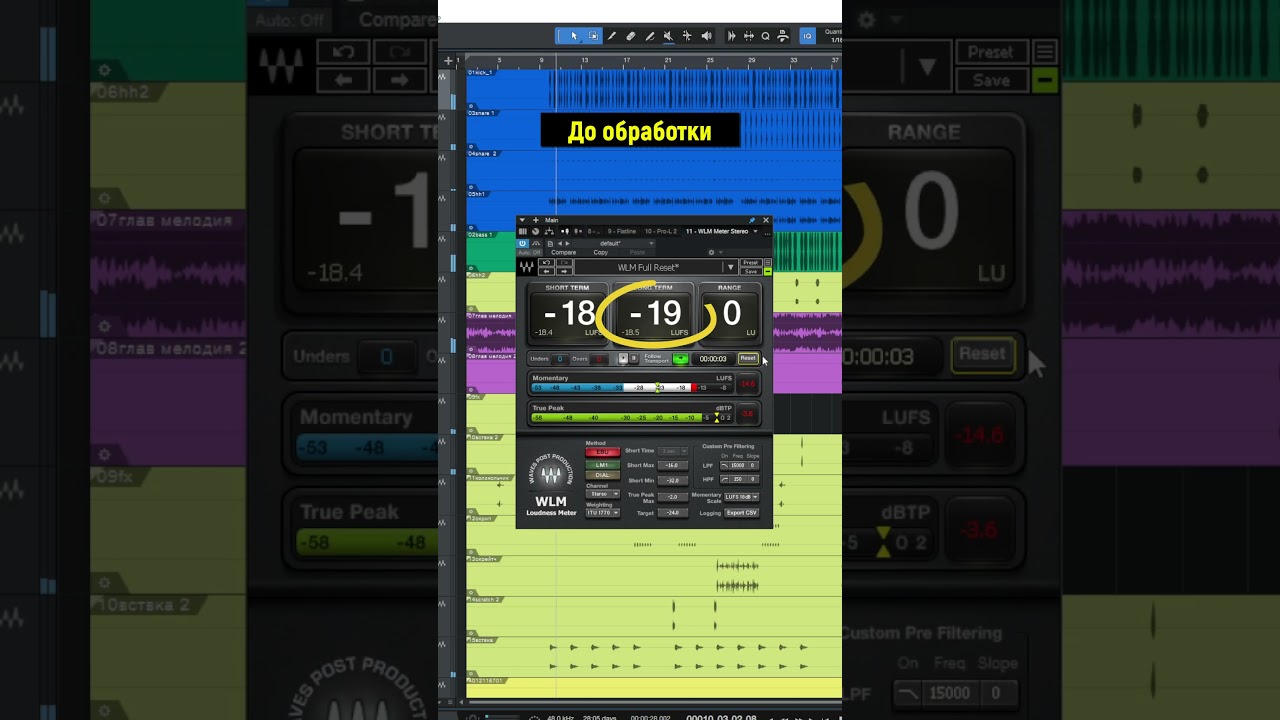Image resolution: width=1280 pixels, height=720 pixels.
Task: Click the Reset button in WLM
Action: [748, 358]
